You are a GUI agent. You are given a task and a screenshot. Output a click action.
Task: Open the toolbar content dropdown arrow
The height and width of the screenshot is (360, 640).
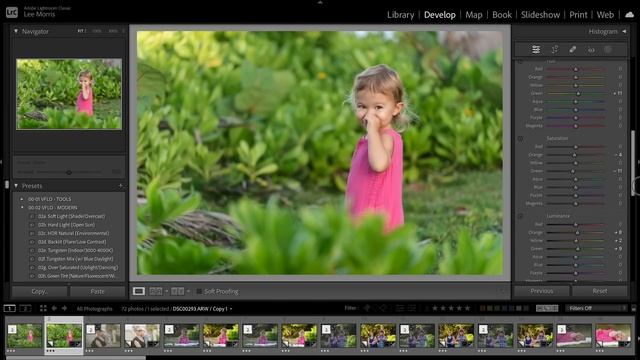503,291
